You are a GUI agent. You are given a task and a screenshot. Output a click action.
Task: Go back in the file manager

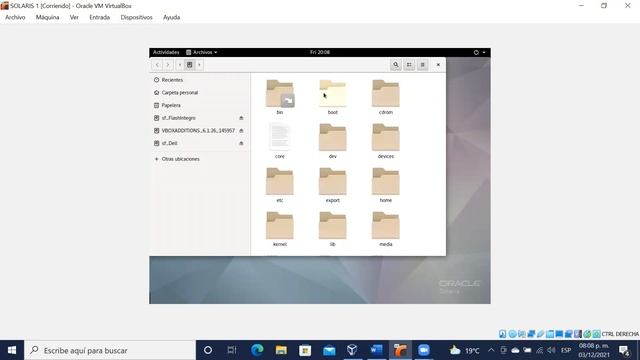point(157,65)
